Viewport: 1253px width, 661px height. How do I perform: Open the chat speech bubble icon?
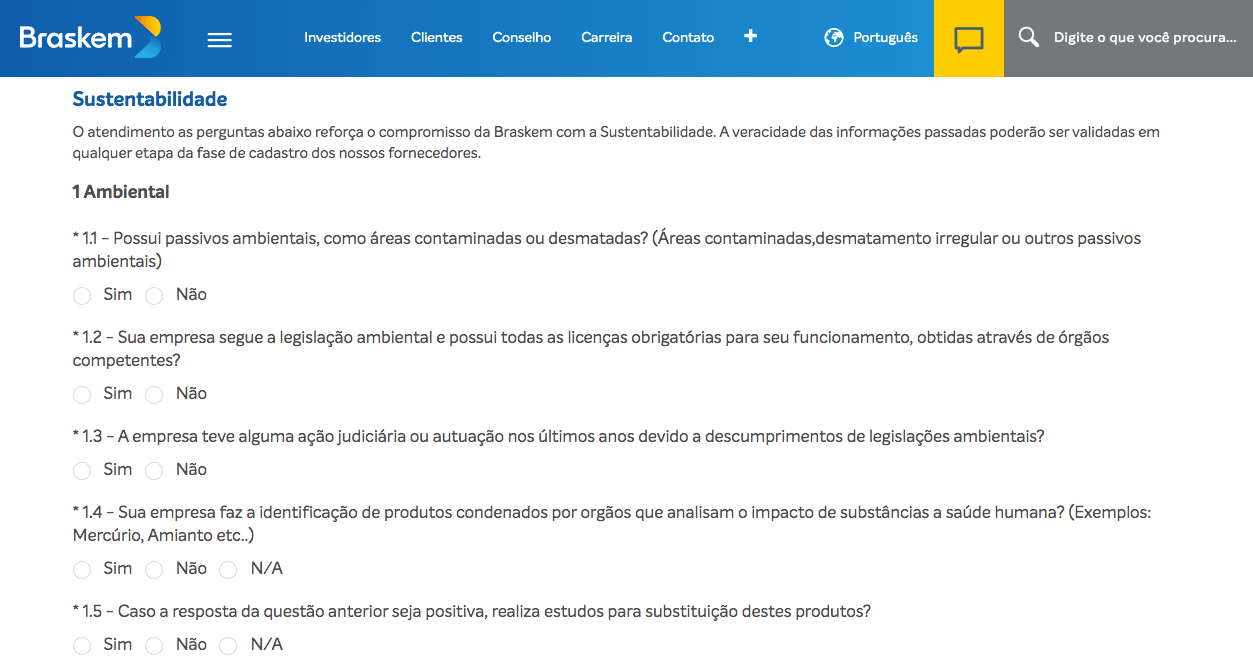pos(968,39)
